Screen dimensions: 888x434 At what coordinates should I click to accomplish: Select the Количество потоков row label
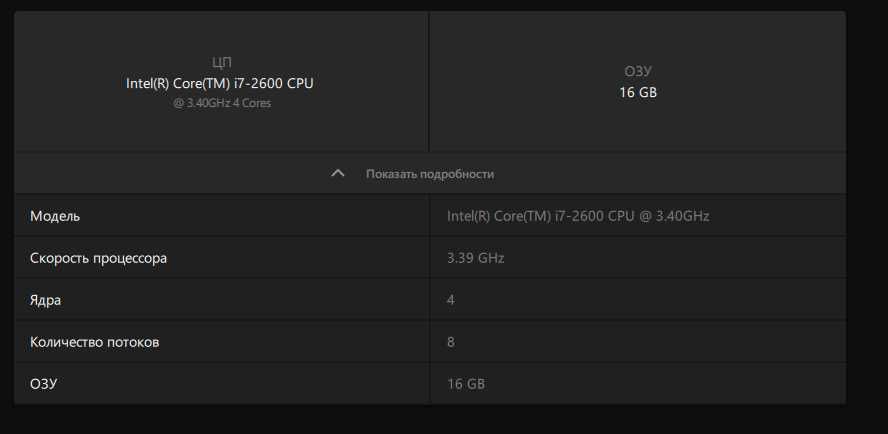tap(95, 342)
